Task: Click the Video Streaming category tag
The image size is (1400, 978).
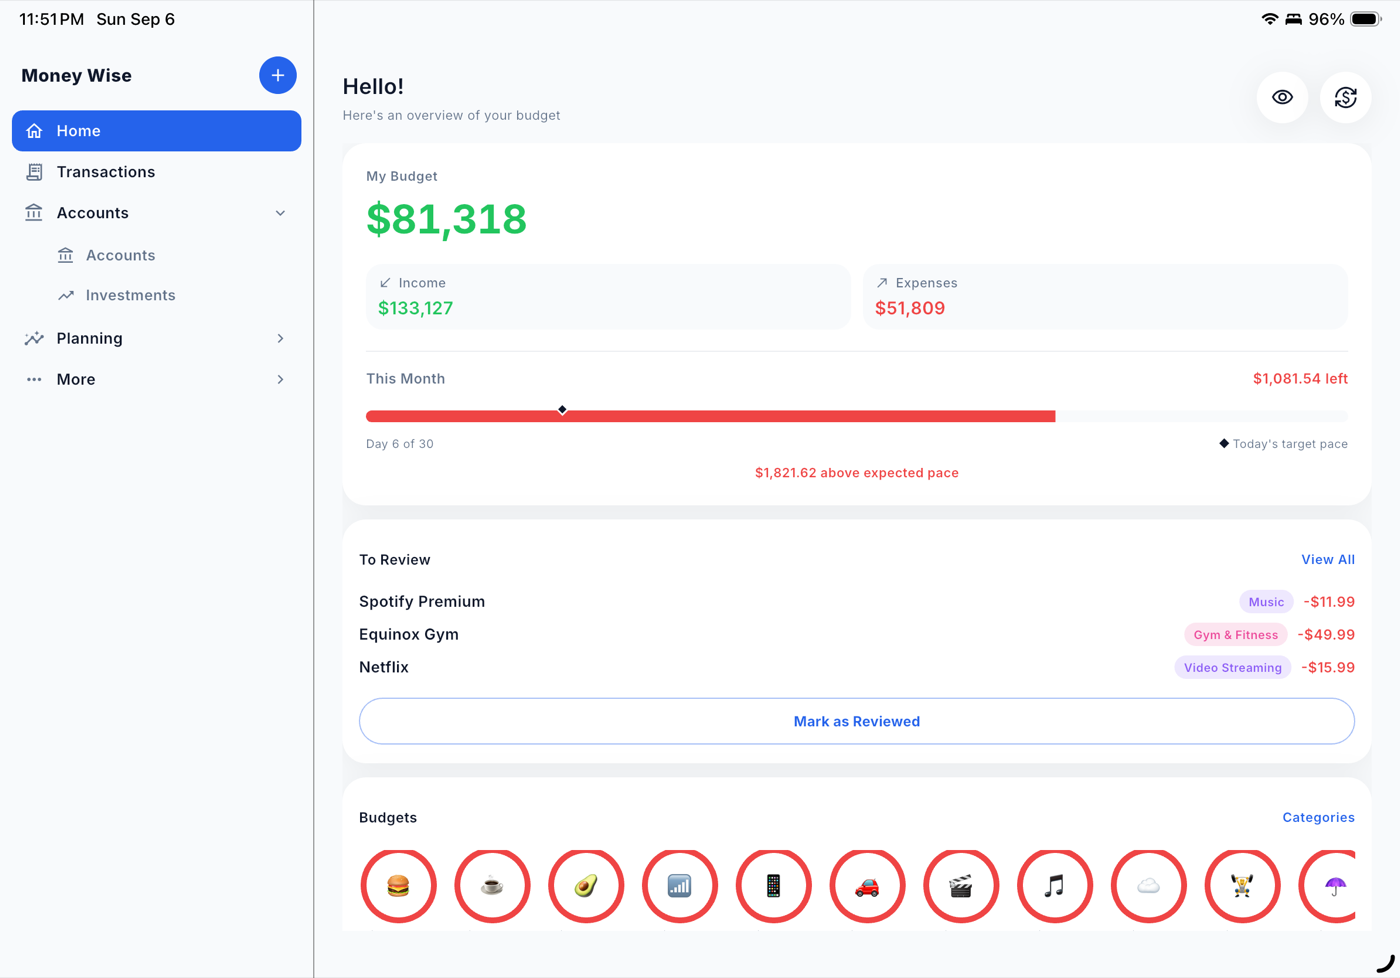Action: 1232,668
